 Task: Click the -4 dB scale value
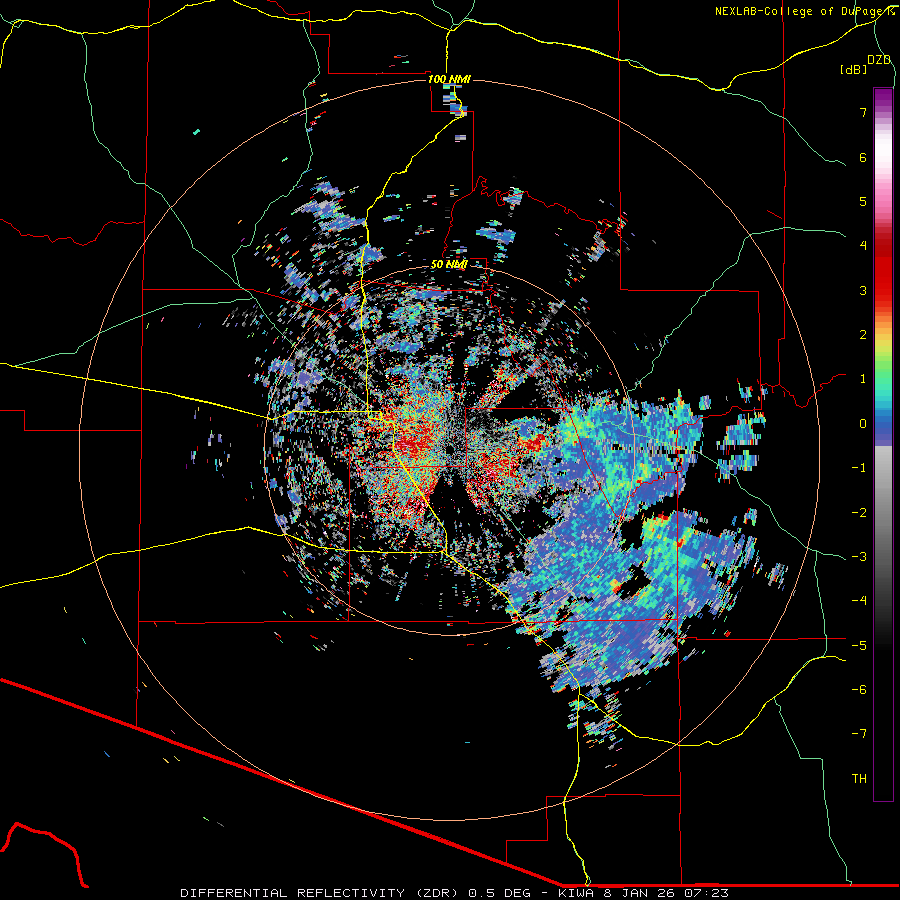[x=859, y=601]
